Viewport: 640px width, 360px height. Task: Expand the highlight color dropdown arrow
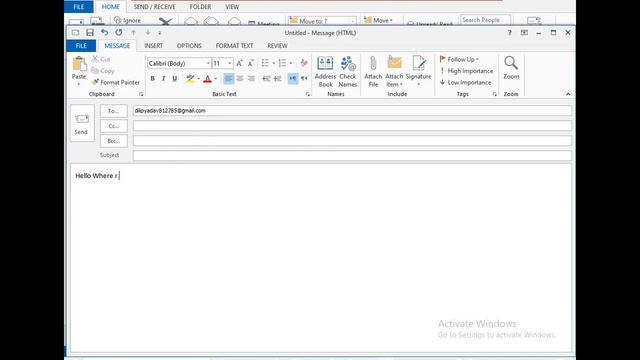(198, 79)
